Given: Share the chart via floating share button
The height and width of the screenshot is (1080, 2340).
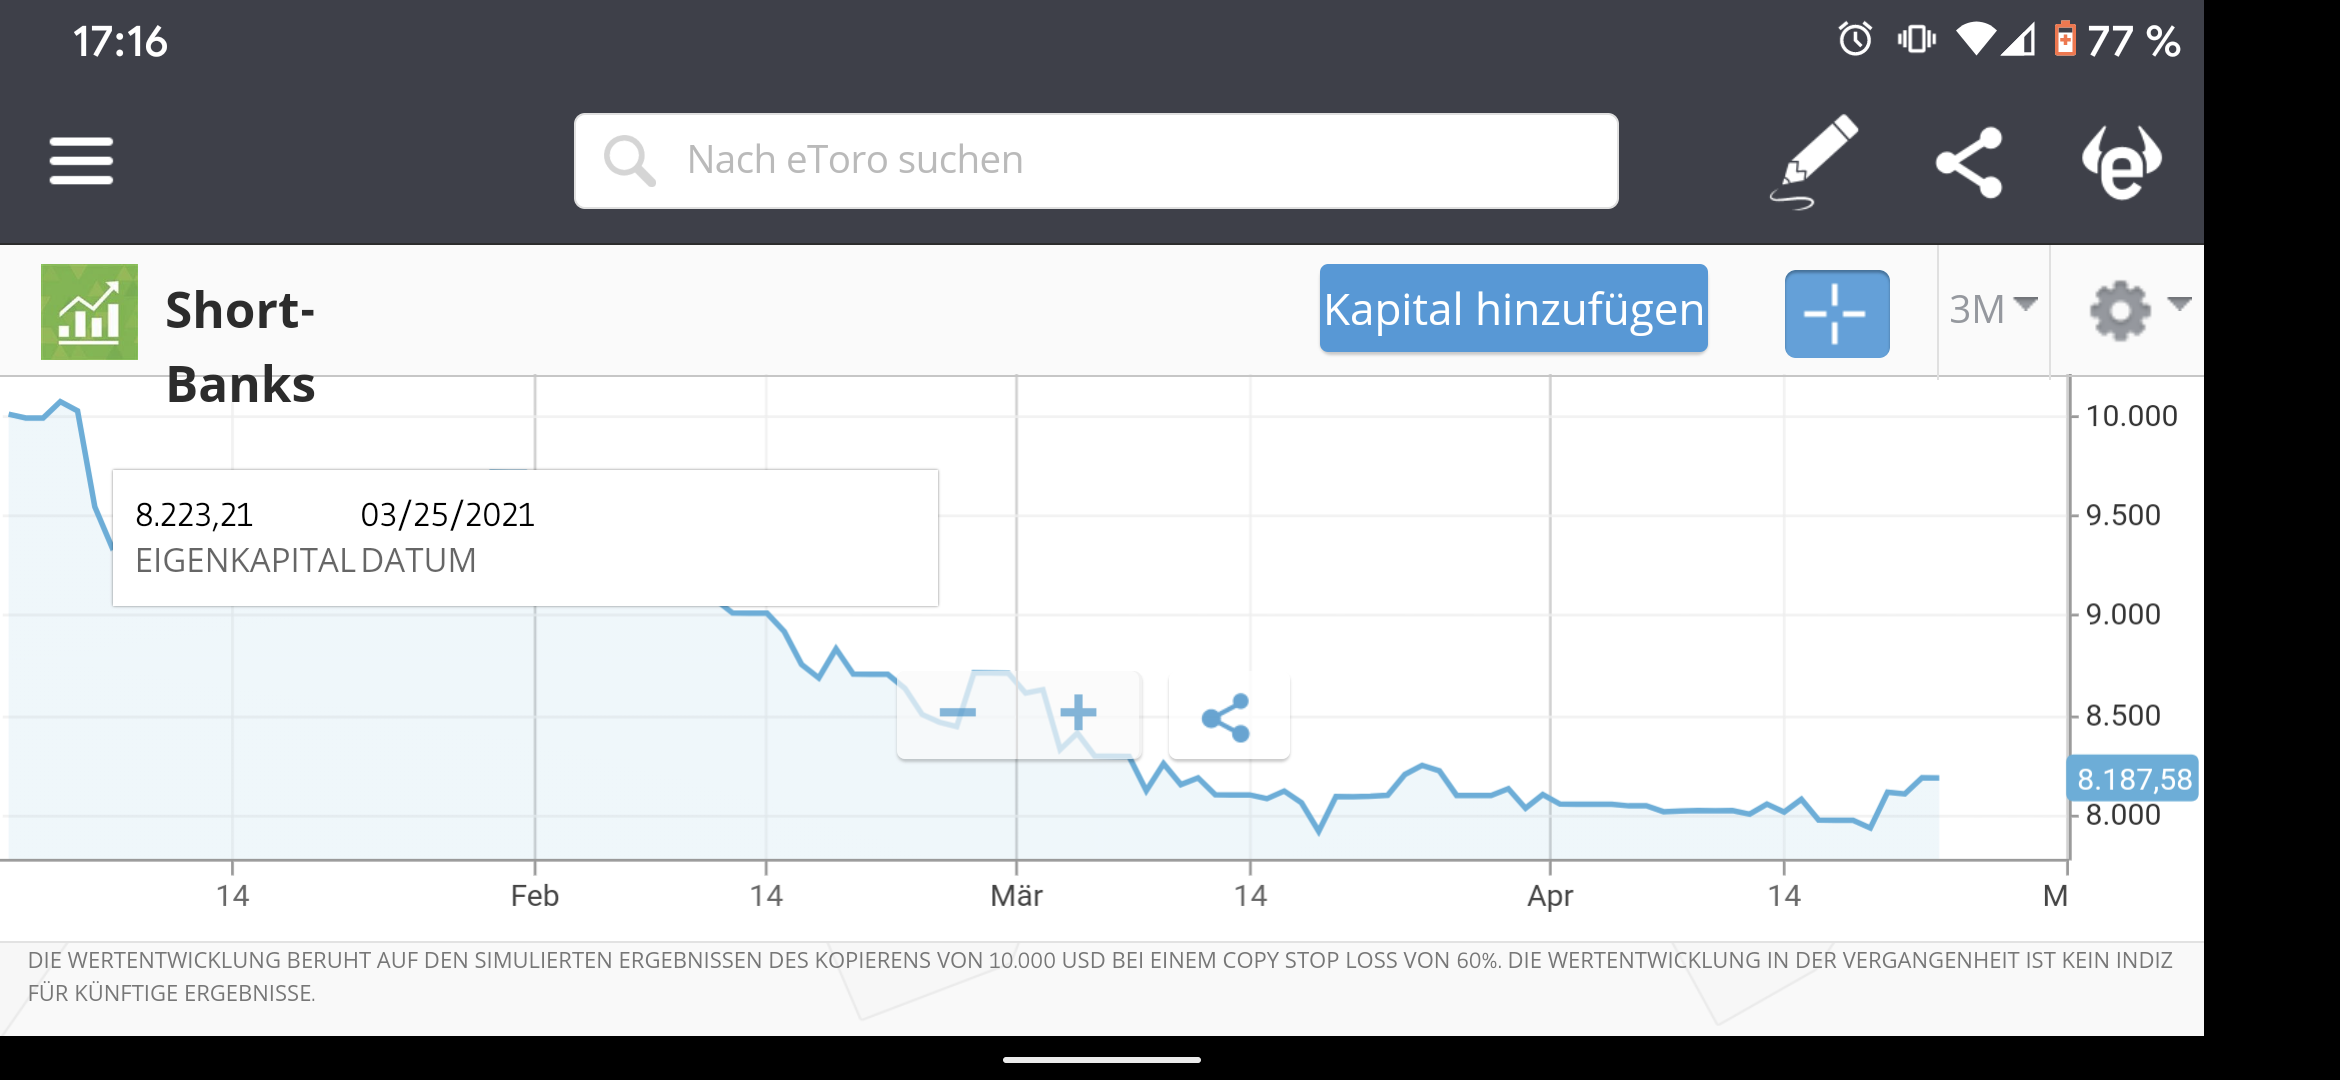Looking at the screenshot, I should coord(1227,717).
